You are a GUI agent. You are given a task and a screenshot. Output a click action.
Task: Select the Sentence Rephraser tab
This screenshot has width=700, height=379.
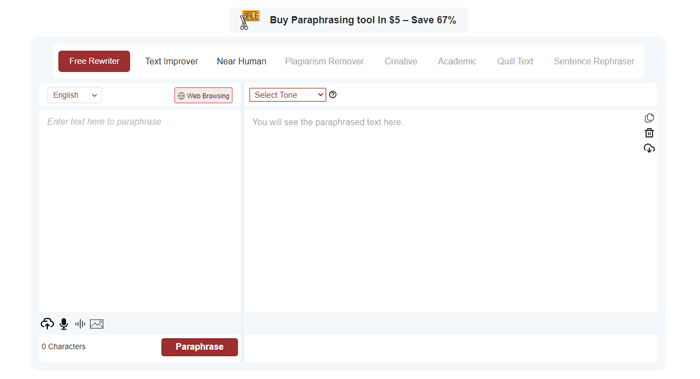point(594,61)
